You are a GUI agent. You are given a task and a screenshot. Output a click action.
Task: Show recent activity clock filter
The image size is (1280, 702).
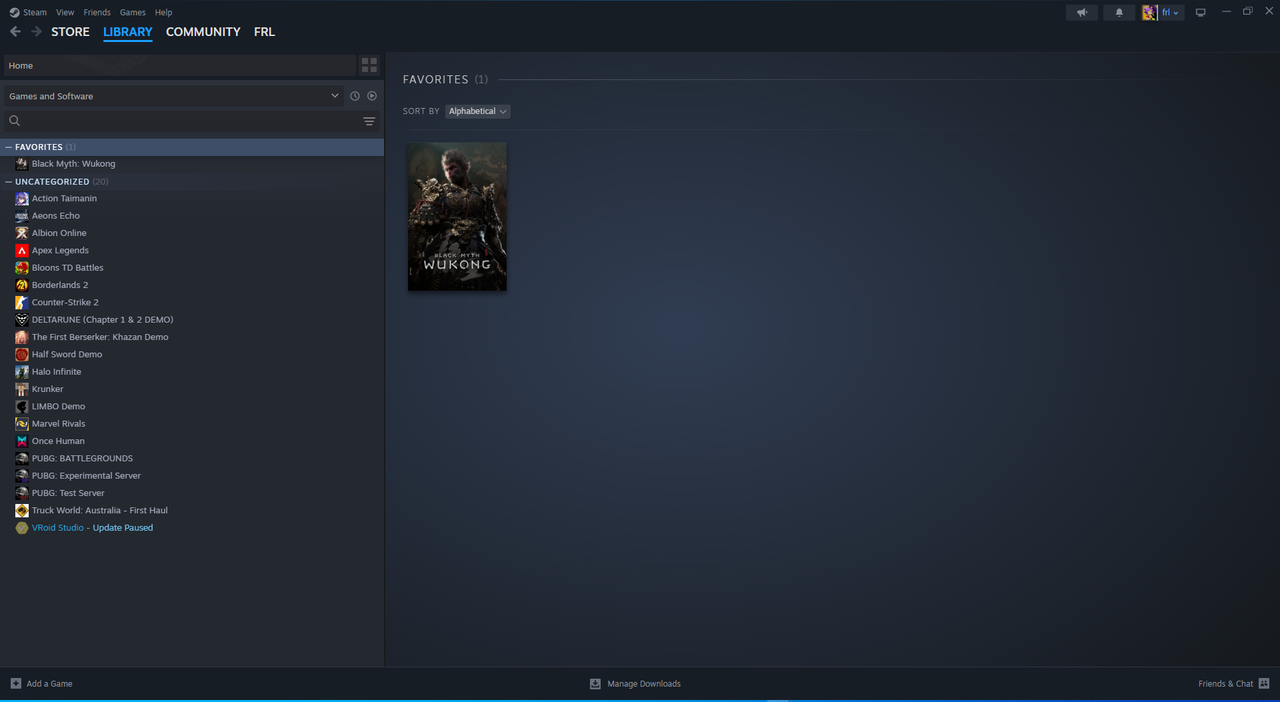354,96
